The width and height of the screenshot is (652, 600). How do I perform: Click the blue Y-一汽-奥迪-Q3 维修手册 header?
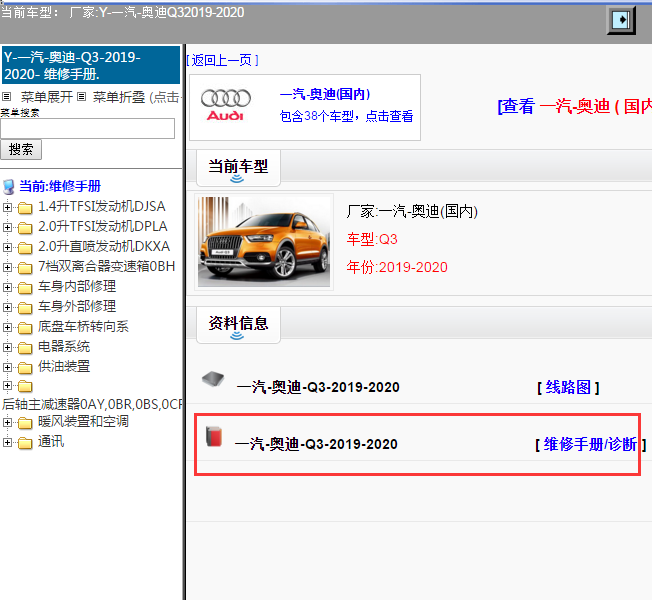coord(91,65)
